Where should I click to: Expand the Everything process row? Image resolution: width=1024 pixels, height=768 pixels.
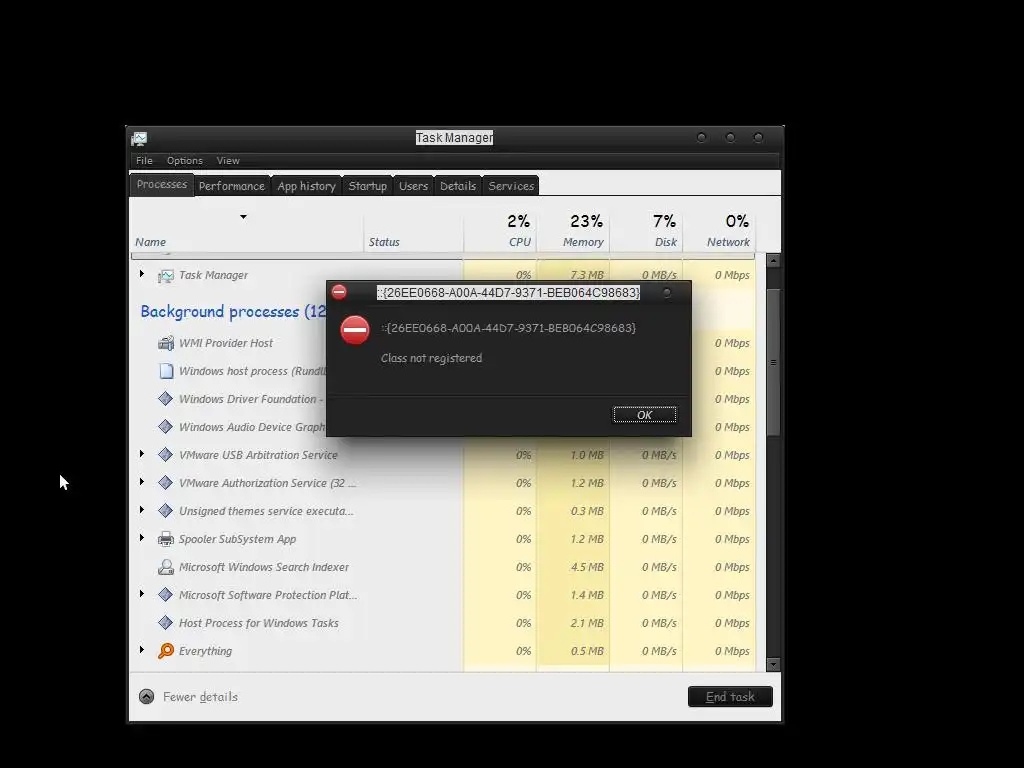coord(142,650)
